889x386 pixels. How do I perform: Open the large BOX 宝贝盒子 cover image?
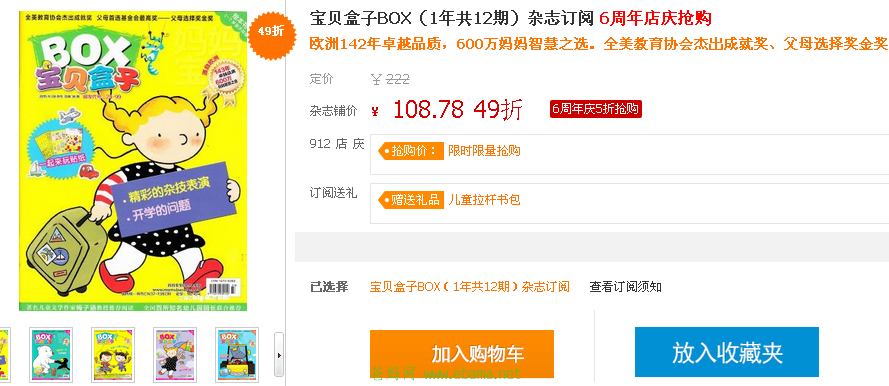136,161
